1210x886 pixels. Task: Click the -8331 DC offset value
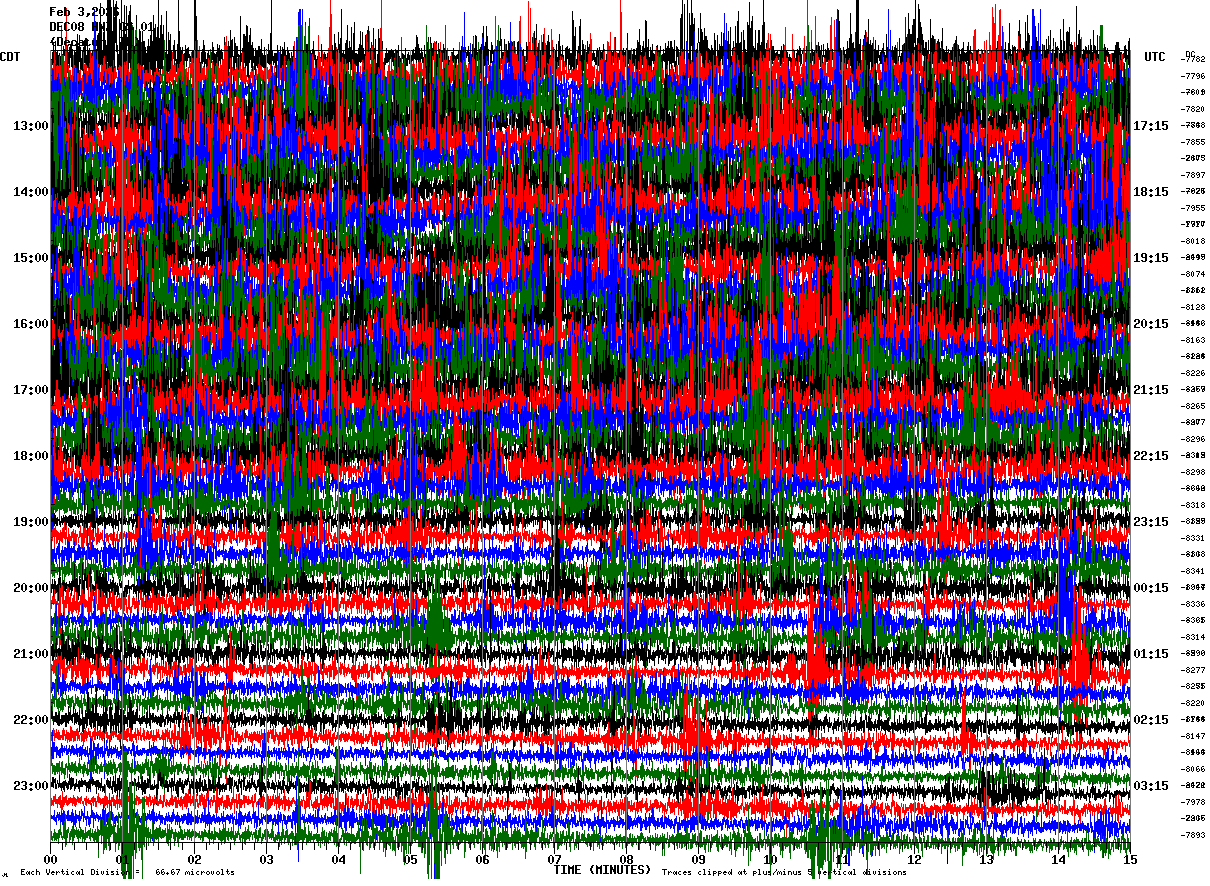1192,538
